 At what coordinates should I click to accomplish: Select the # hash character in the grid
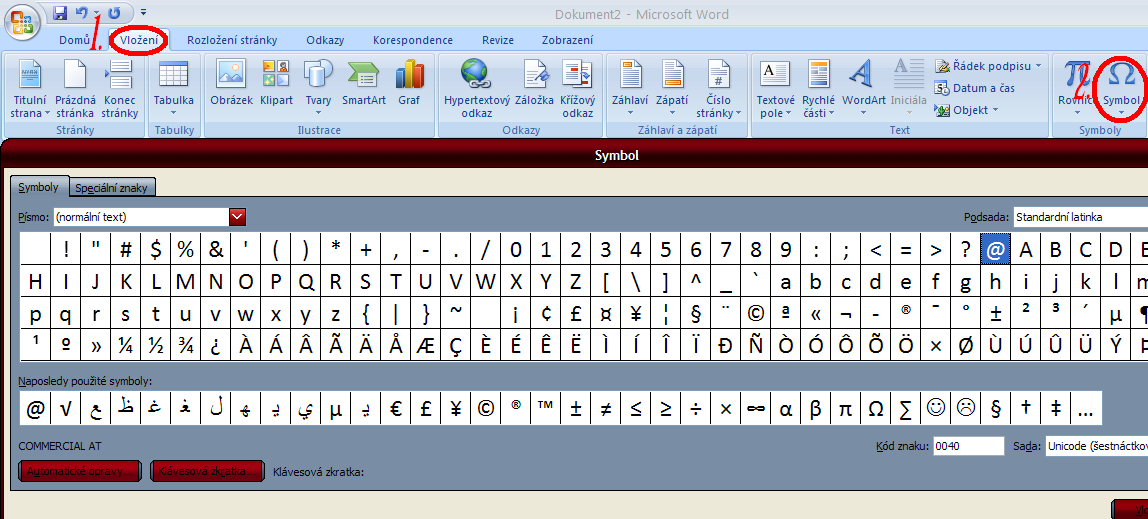(125, 249)
